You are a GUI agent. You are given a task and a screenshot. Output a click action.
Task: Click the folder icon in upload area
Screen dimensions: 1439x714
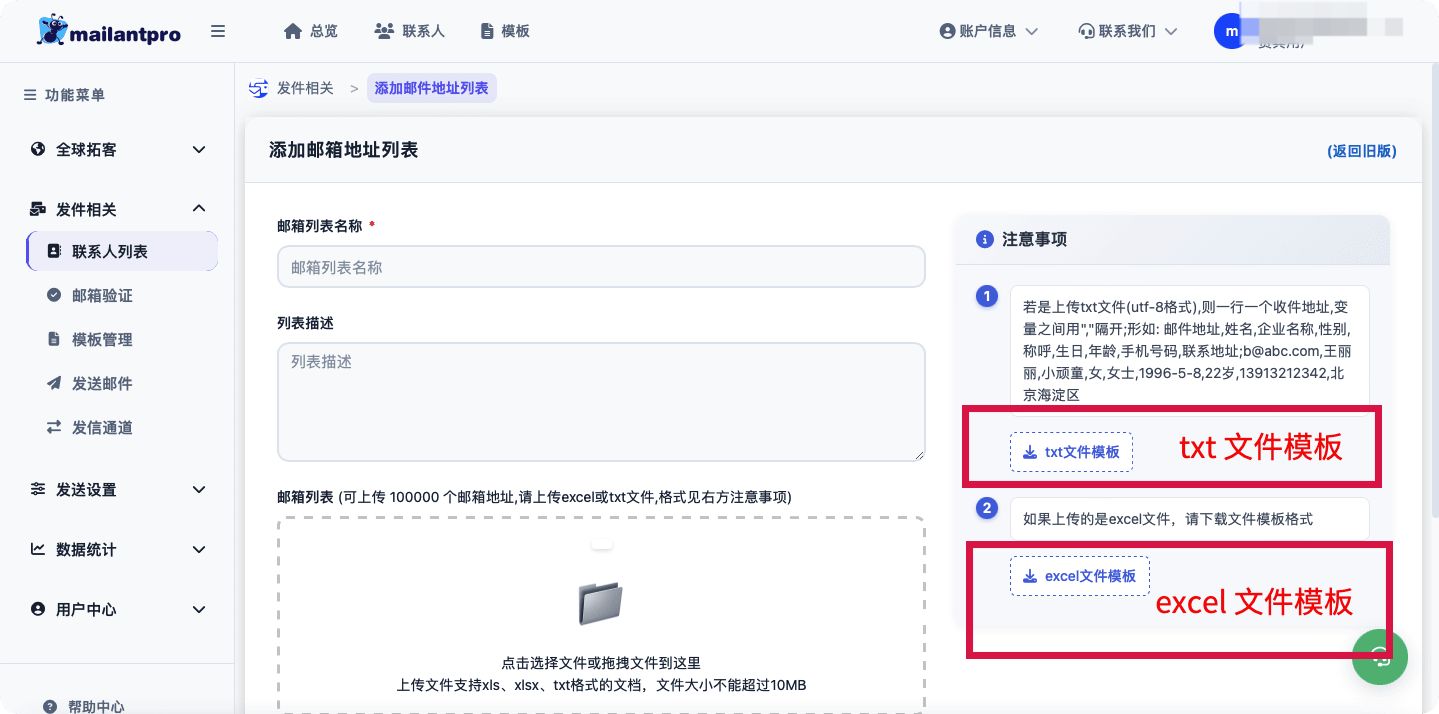(x=601, y=603)
